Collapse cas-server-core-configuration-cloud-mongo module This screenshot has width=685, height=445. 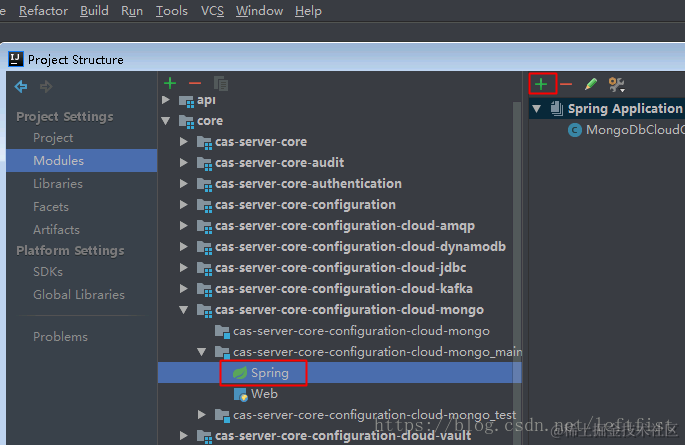(x=184, y=310)
